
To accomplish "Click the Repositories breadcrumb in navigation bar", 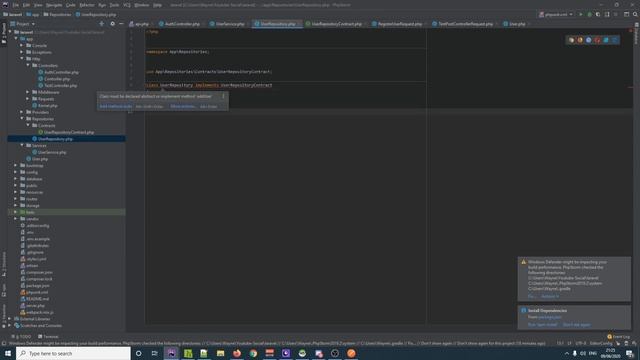I will click(x=60, y=15).
